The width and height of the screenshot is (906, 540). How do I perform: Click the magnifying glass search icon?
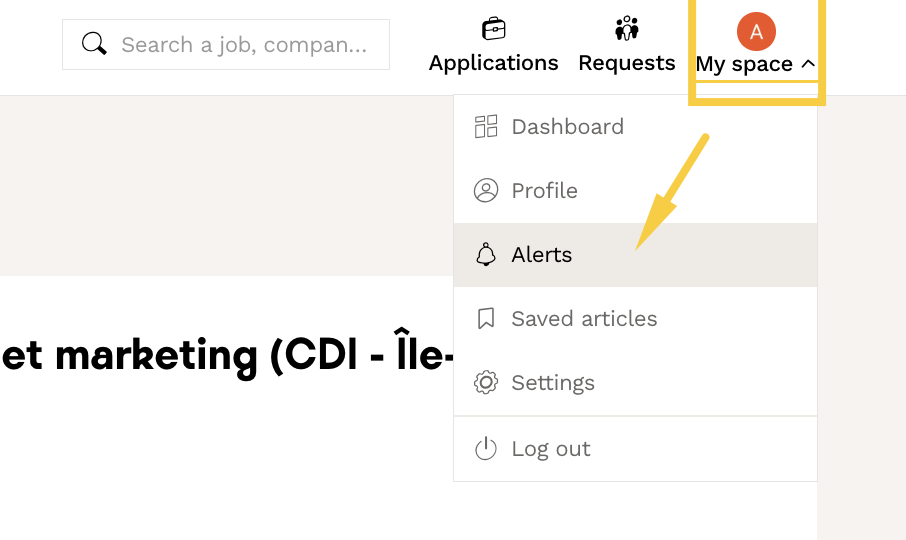click(x=94, y=44)
